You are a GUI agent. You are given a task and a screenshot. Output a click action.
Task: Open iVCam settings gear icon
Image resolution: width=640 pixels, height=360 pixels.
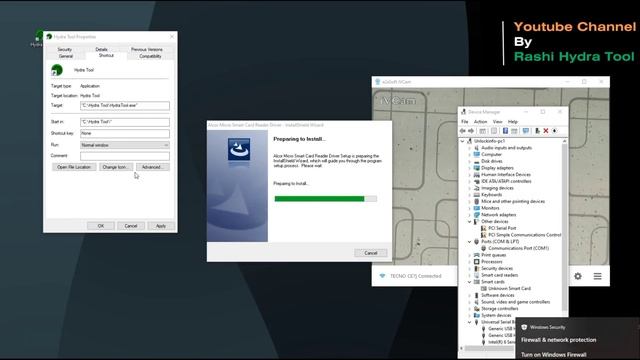(x=578, y=276)
